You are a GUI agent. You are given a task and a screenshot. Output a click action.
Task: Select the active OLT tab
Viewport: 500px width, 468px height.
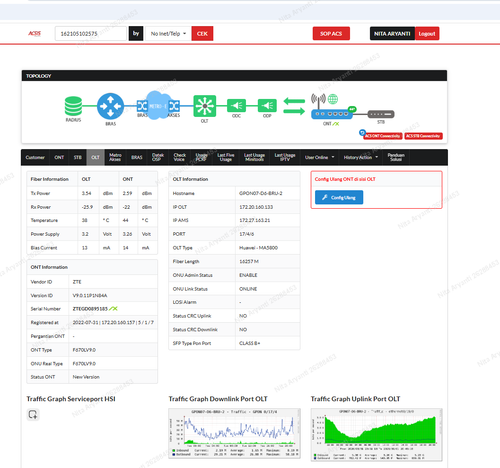coord(95,157)
